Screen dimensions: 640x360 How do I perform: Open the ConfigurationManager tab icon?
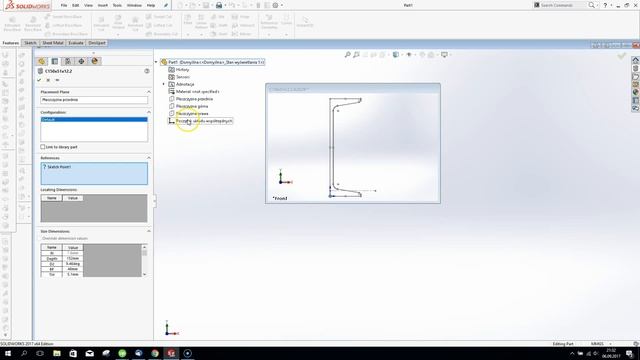[68, 61]
